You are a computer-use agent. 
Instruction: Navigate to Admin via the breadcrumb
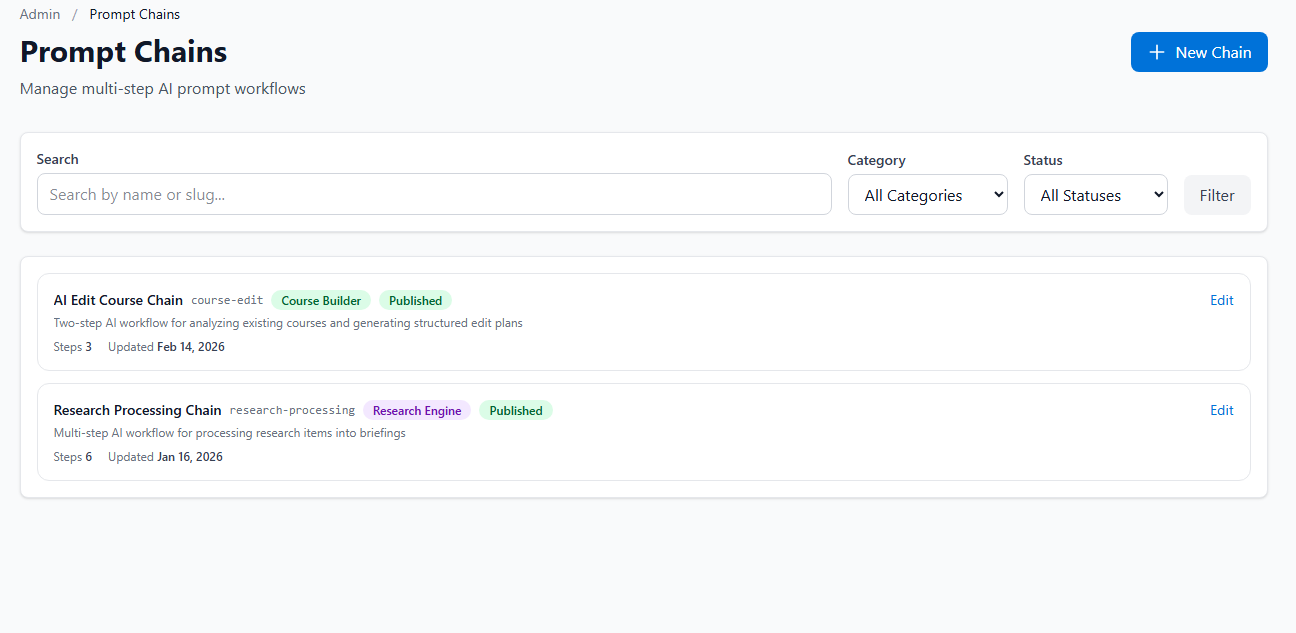click(x=39, y=14)
